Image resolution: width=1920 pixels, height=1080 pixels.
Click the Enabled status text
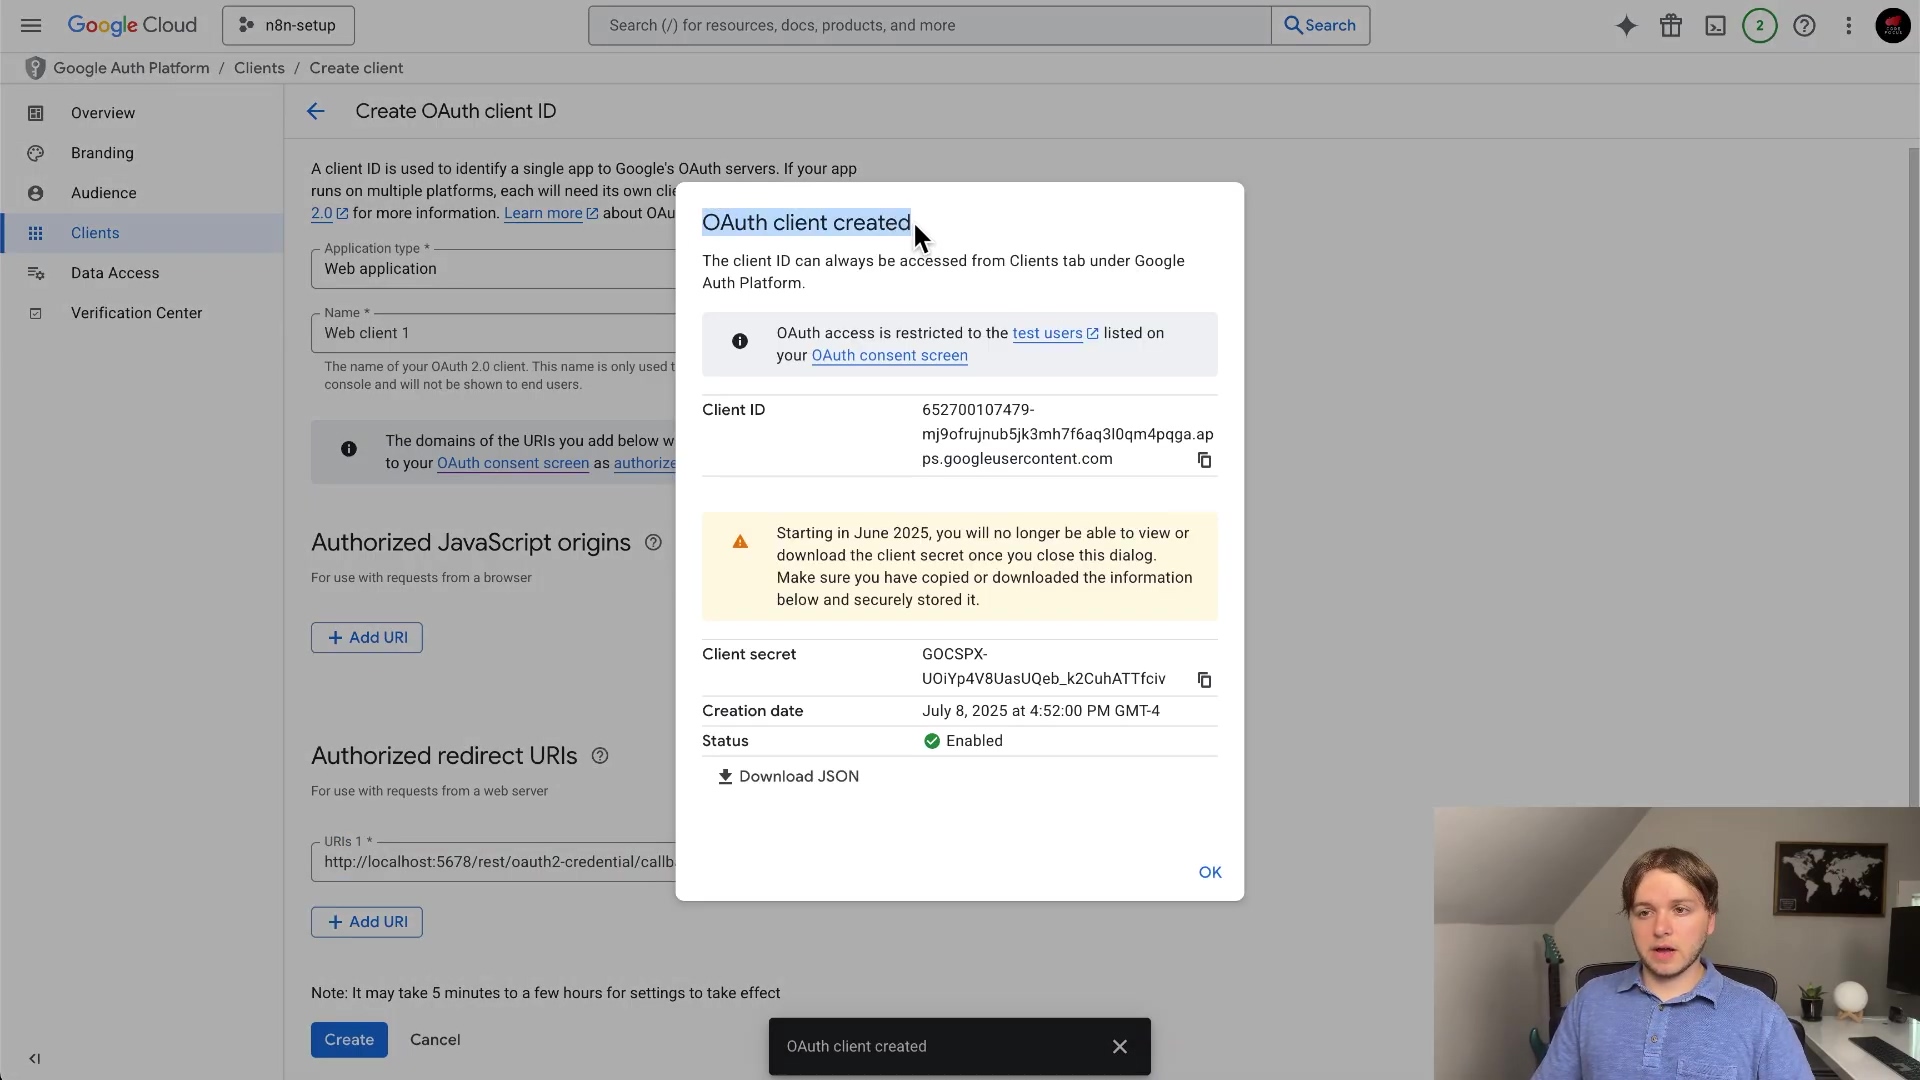coord(974,741)
